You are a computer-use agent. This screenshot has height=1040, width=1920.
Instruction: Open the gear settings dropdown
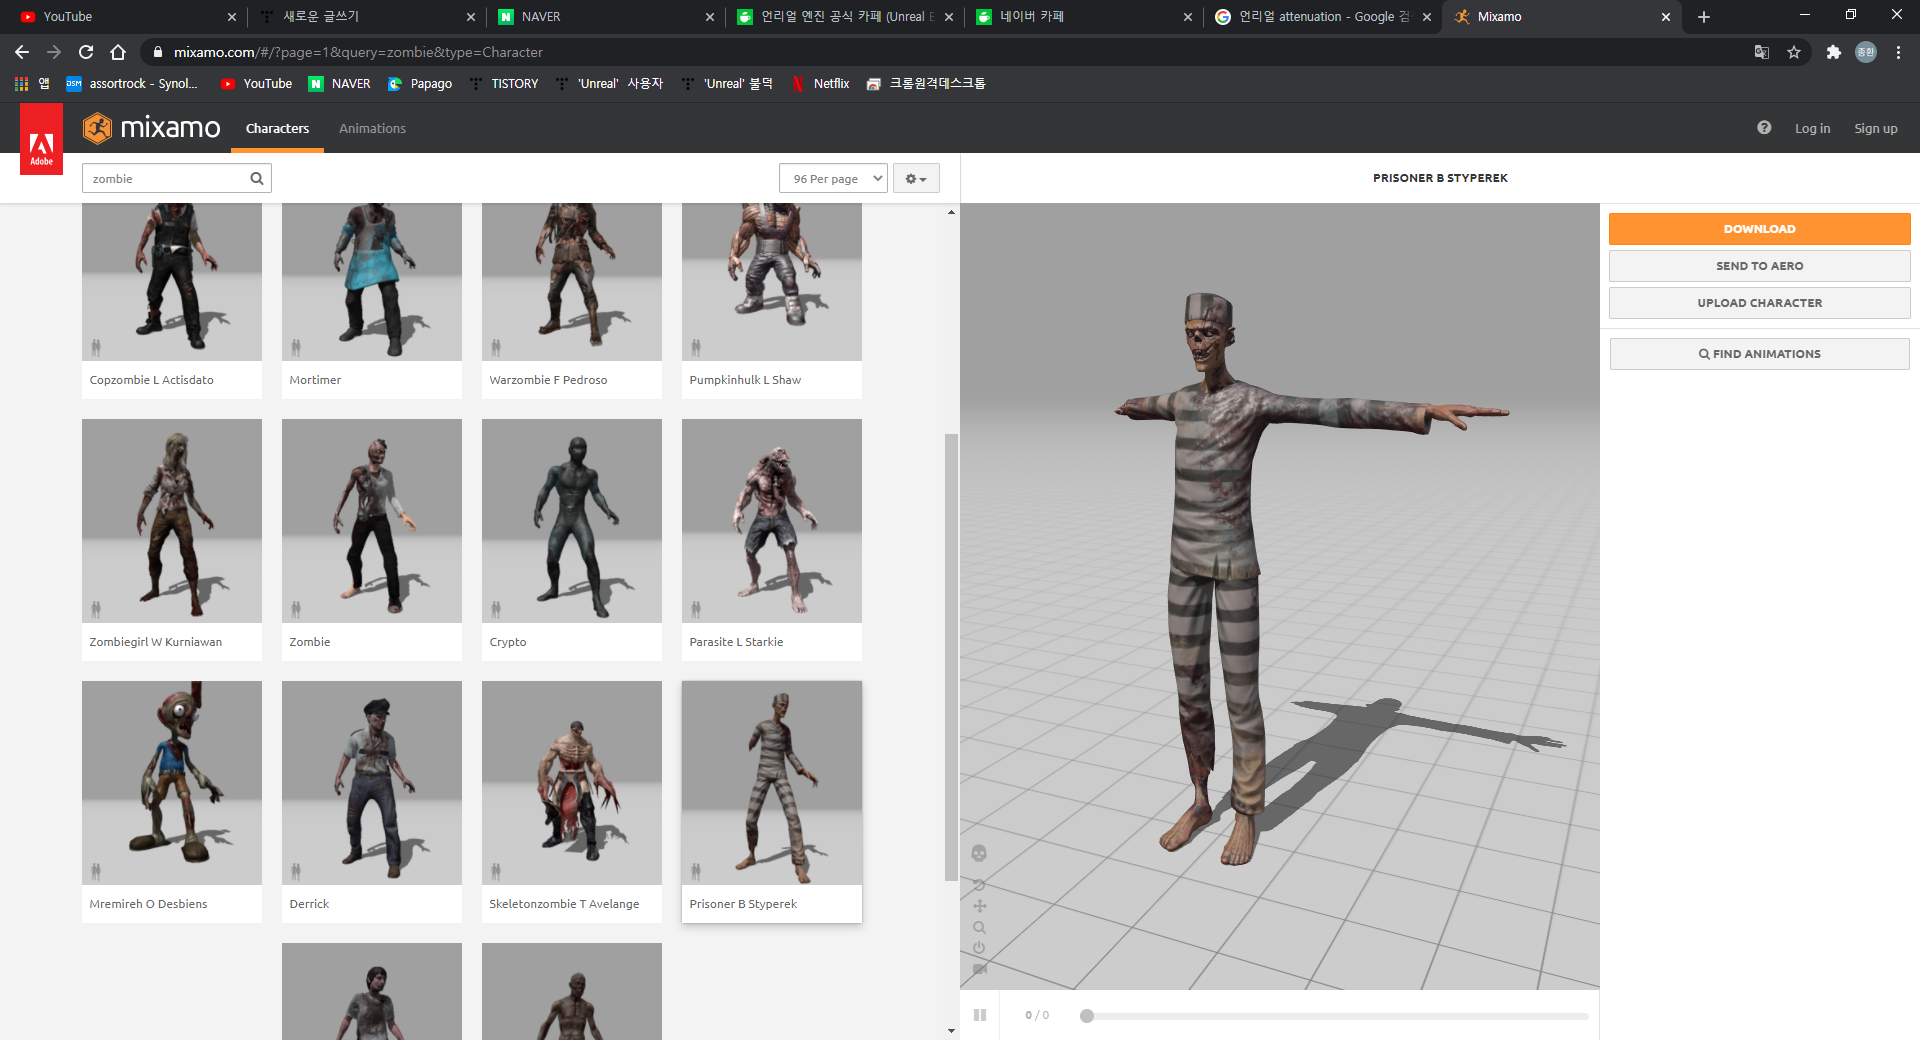[x=916, y=179]
